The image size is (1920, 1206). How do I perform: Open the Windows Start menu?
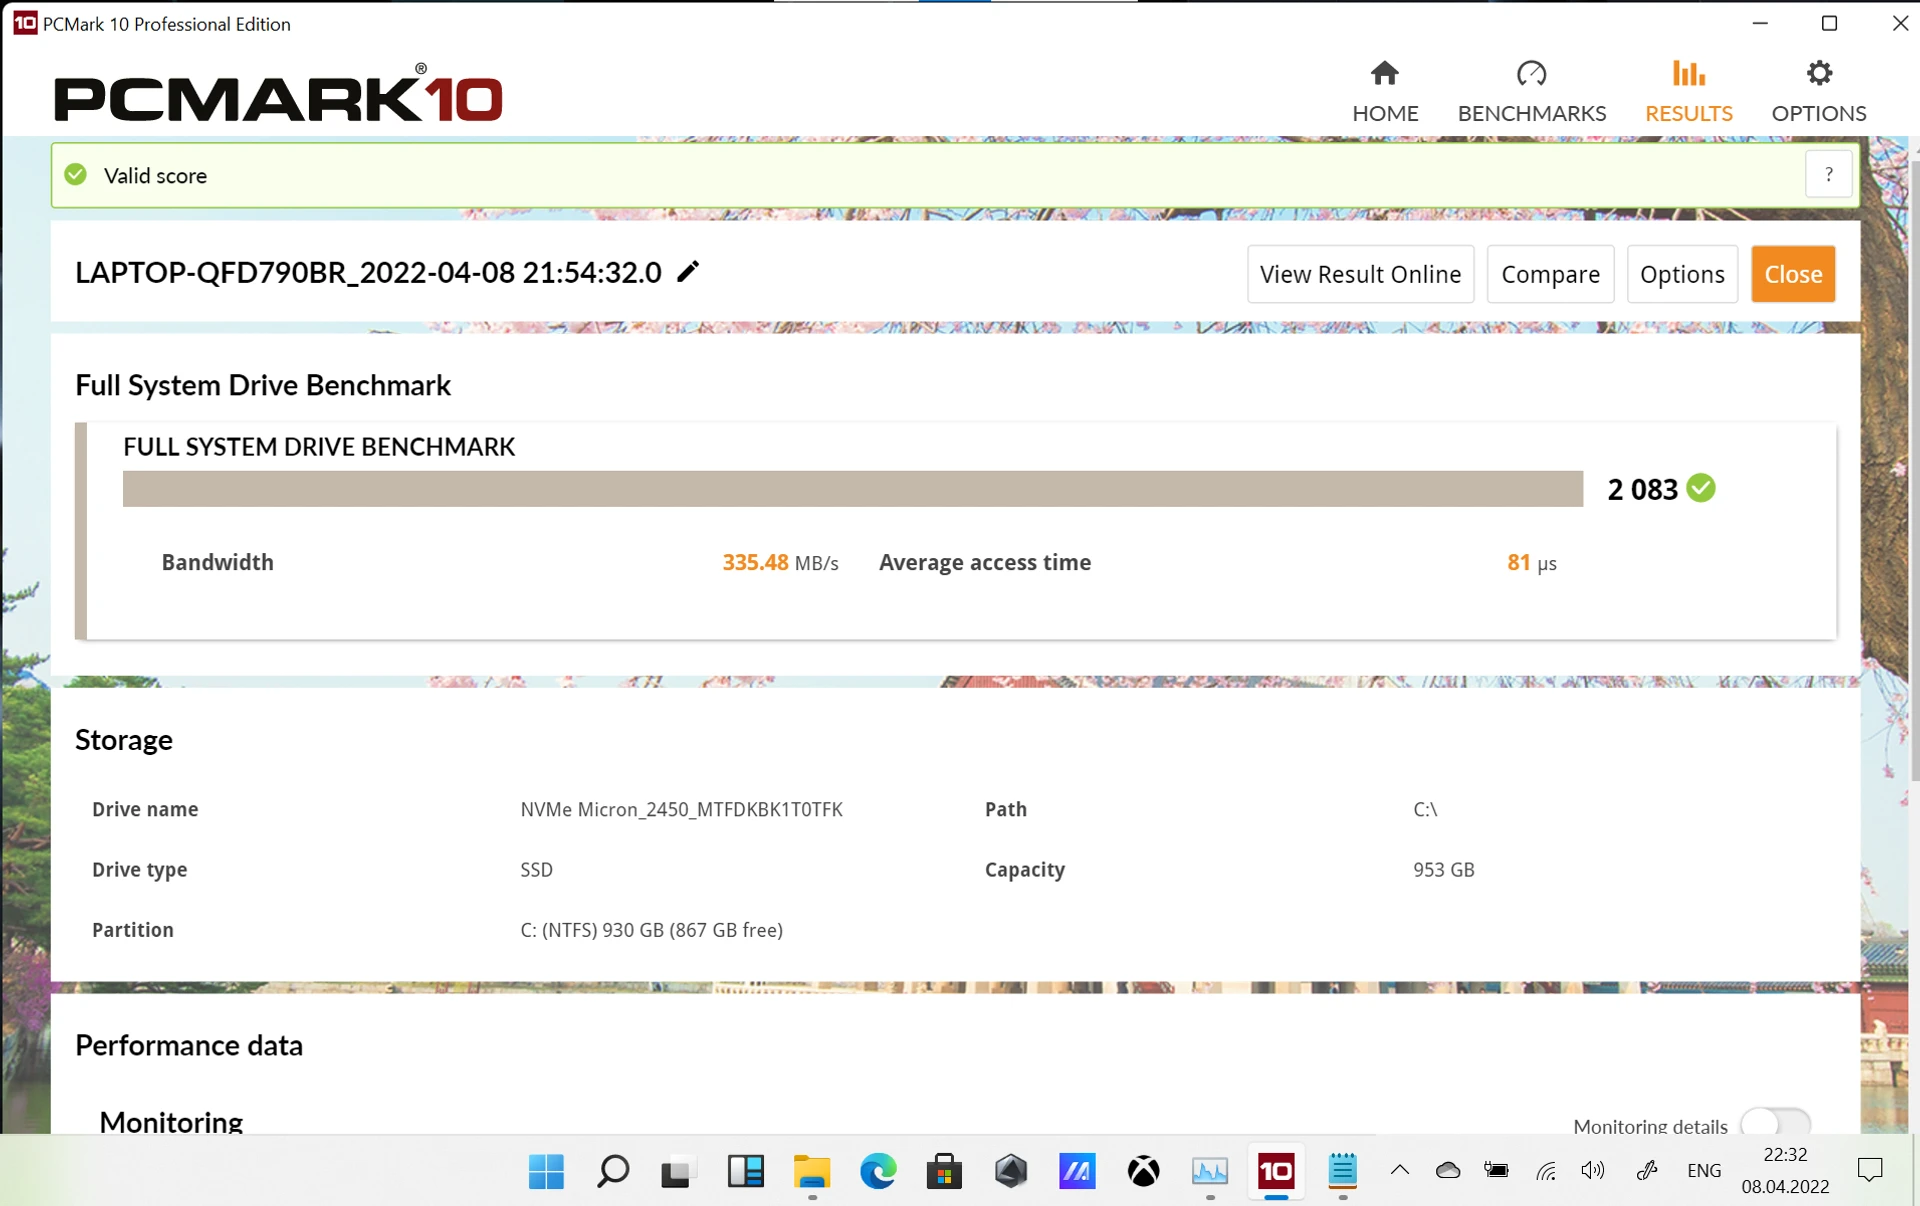[546, 1171]
